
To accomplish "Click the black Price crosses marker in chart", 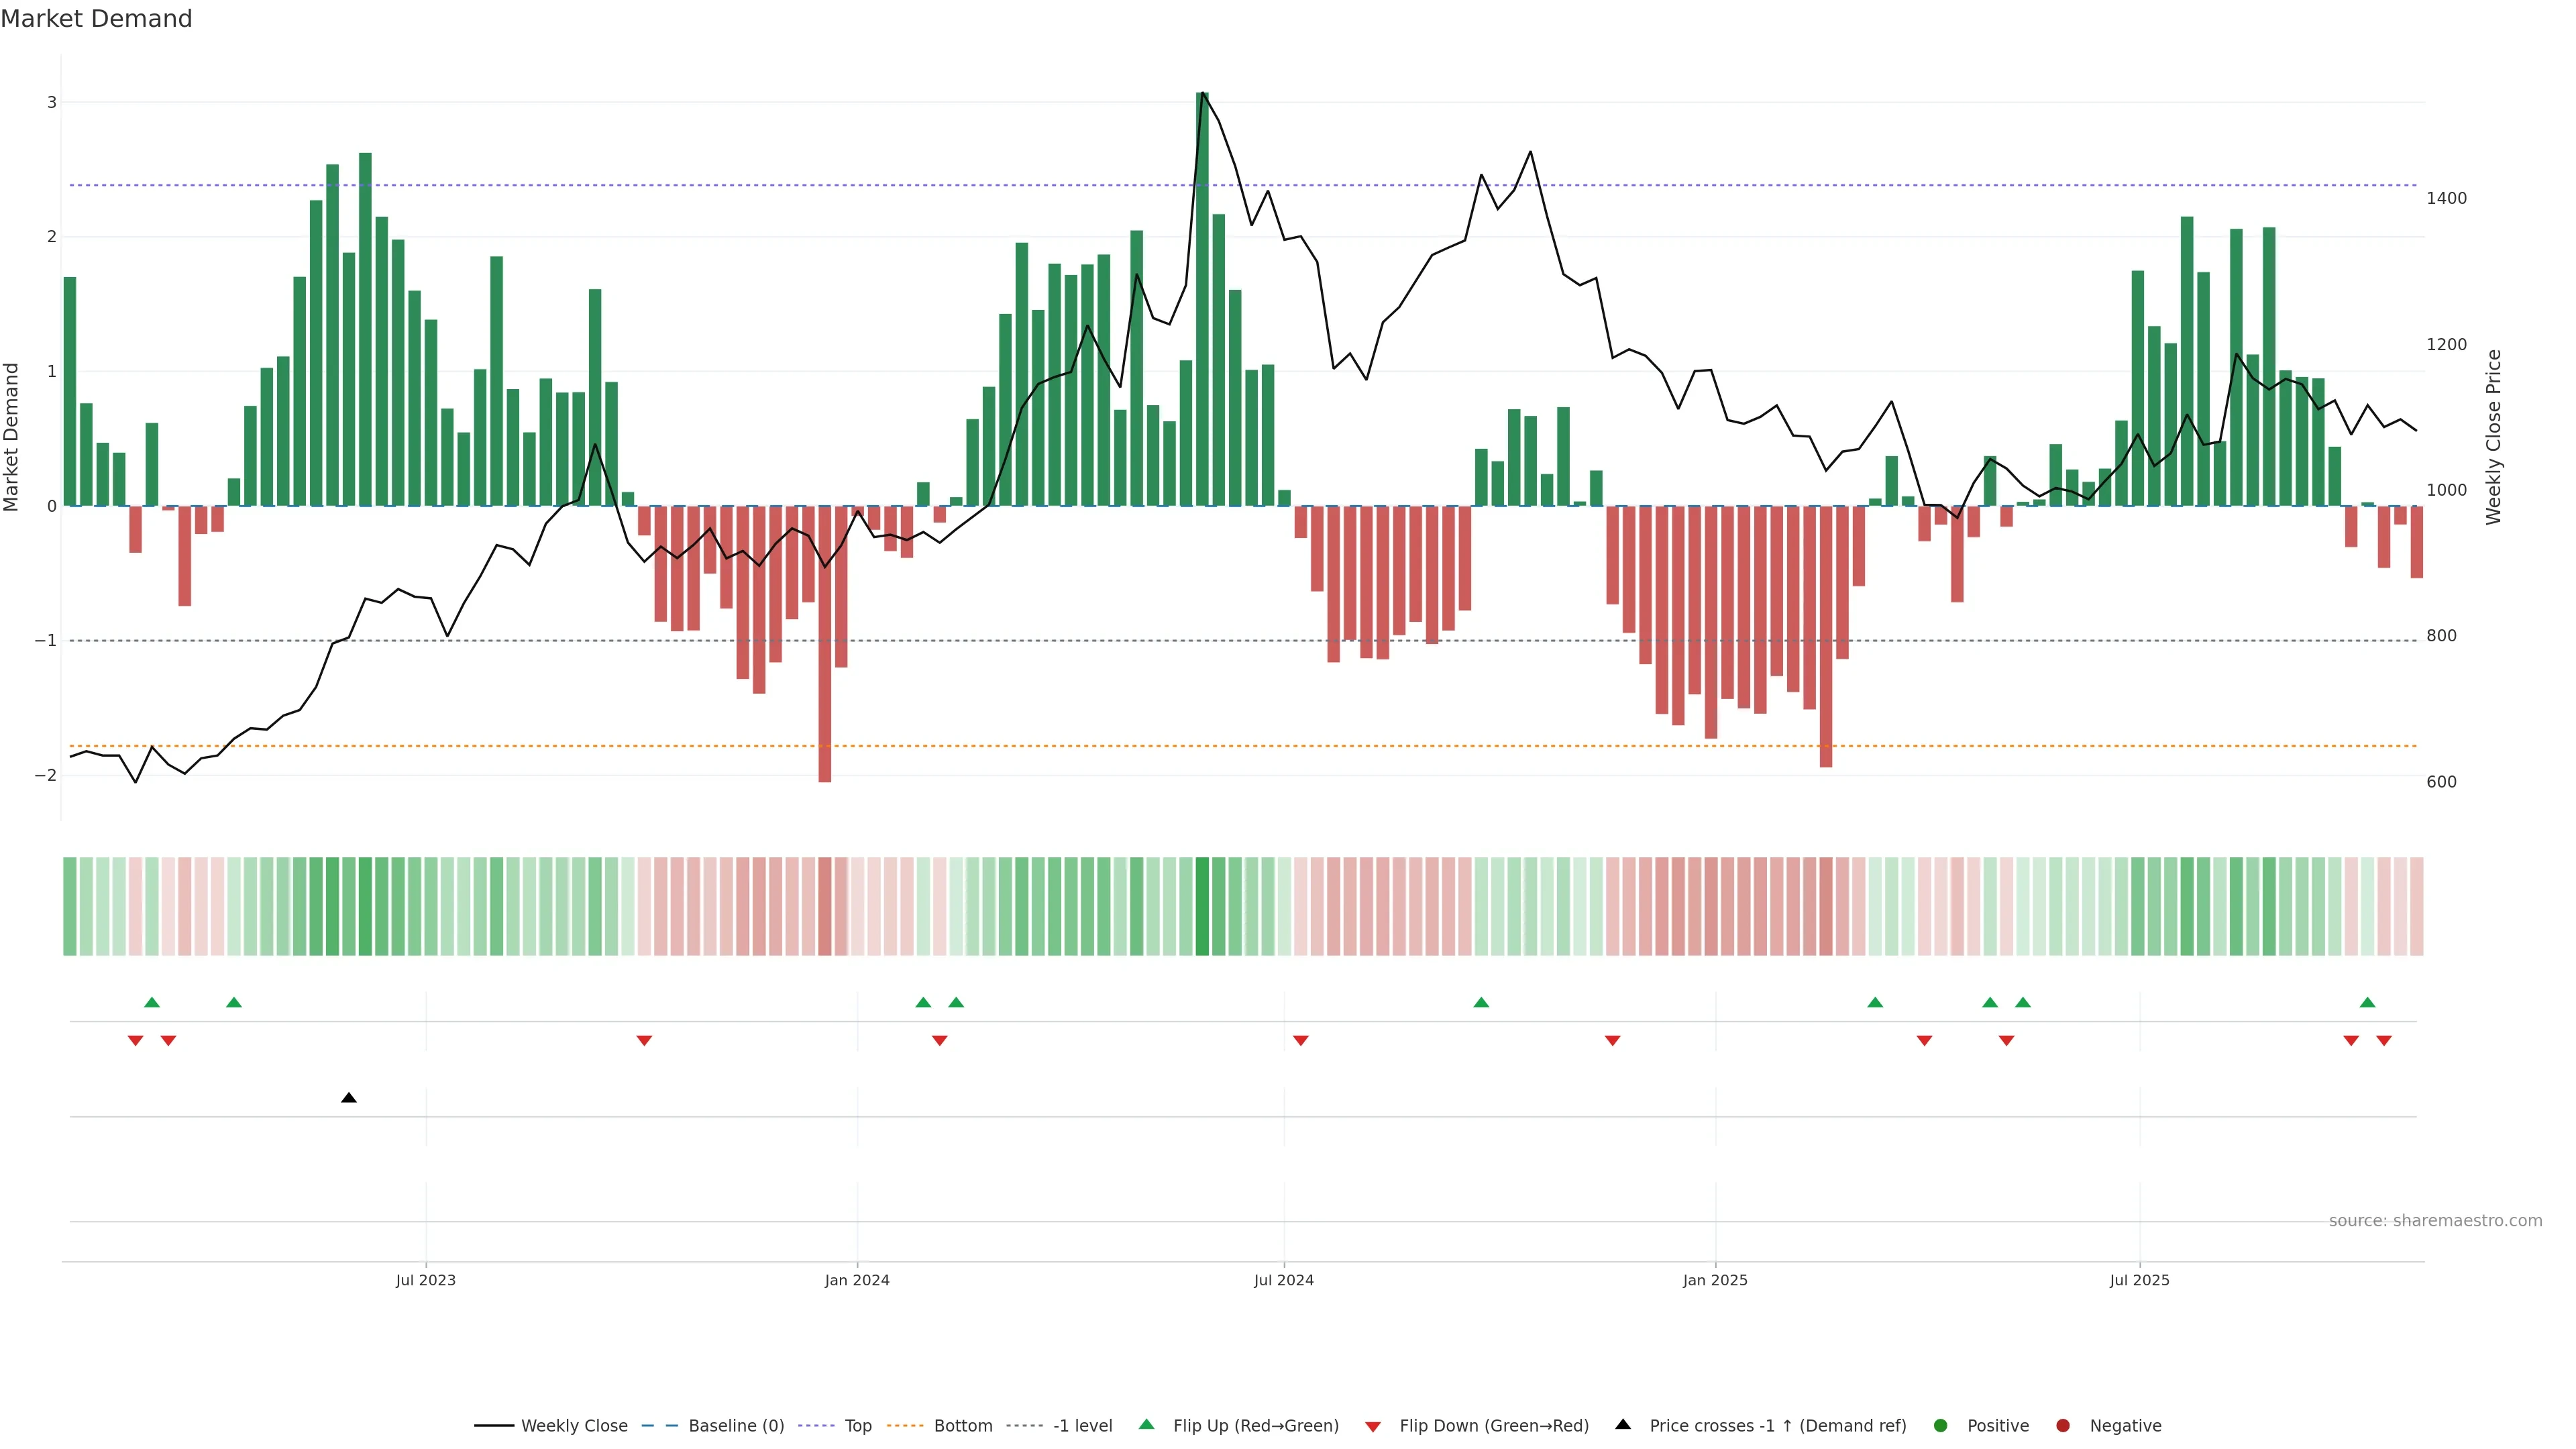I will point(348,1098).
